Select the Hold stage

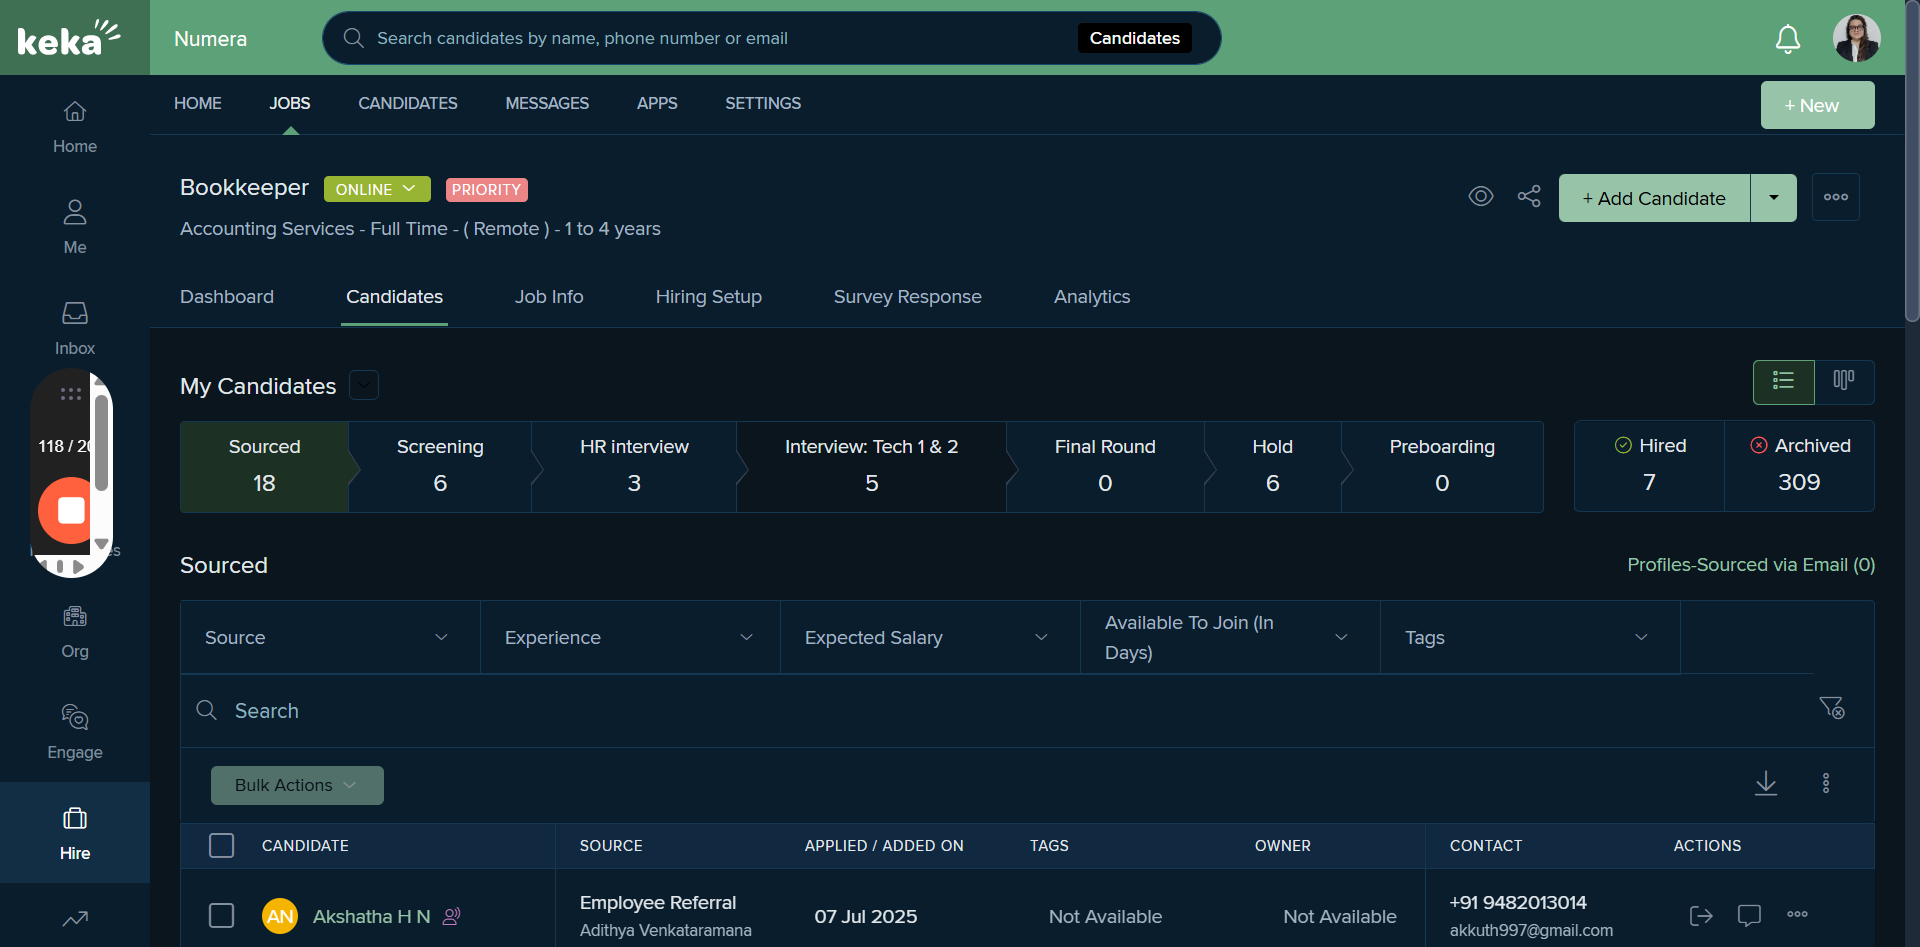point(1272,467)
